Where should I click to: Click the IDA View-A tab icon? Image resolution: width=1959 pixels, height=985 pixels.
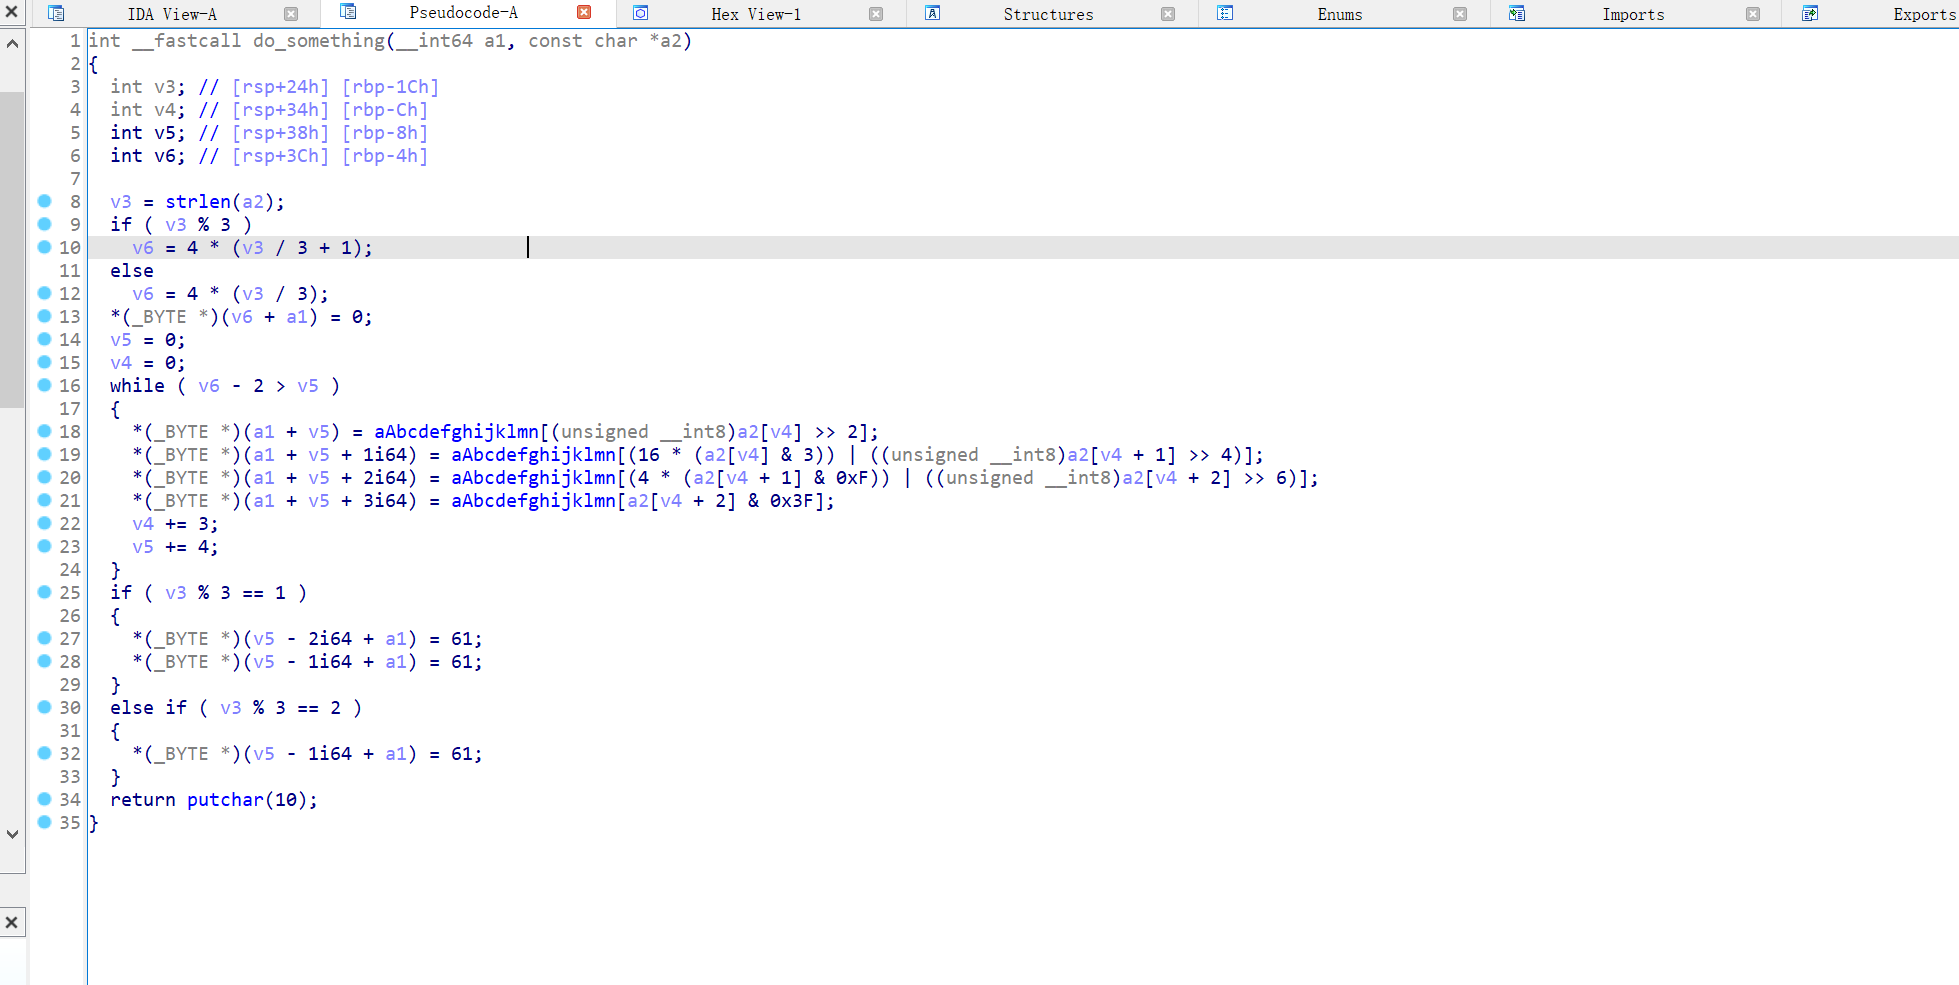[57, 13]
